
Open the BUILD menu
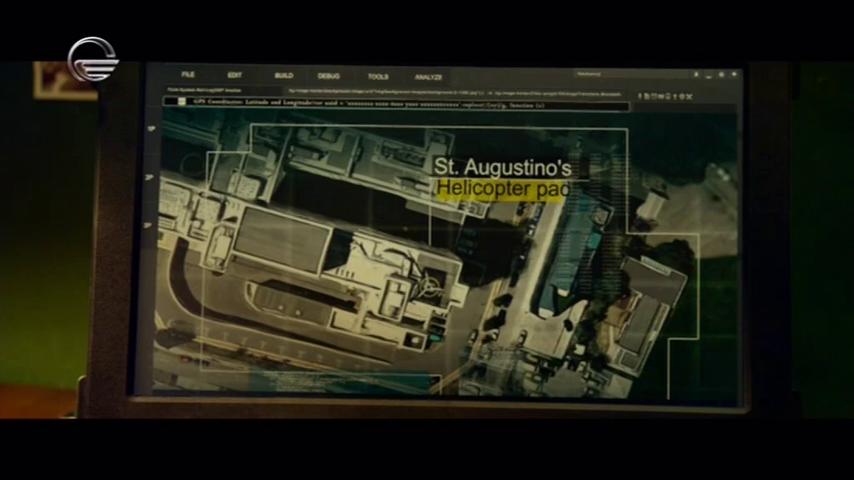[283, 76]
